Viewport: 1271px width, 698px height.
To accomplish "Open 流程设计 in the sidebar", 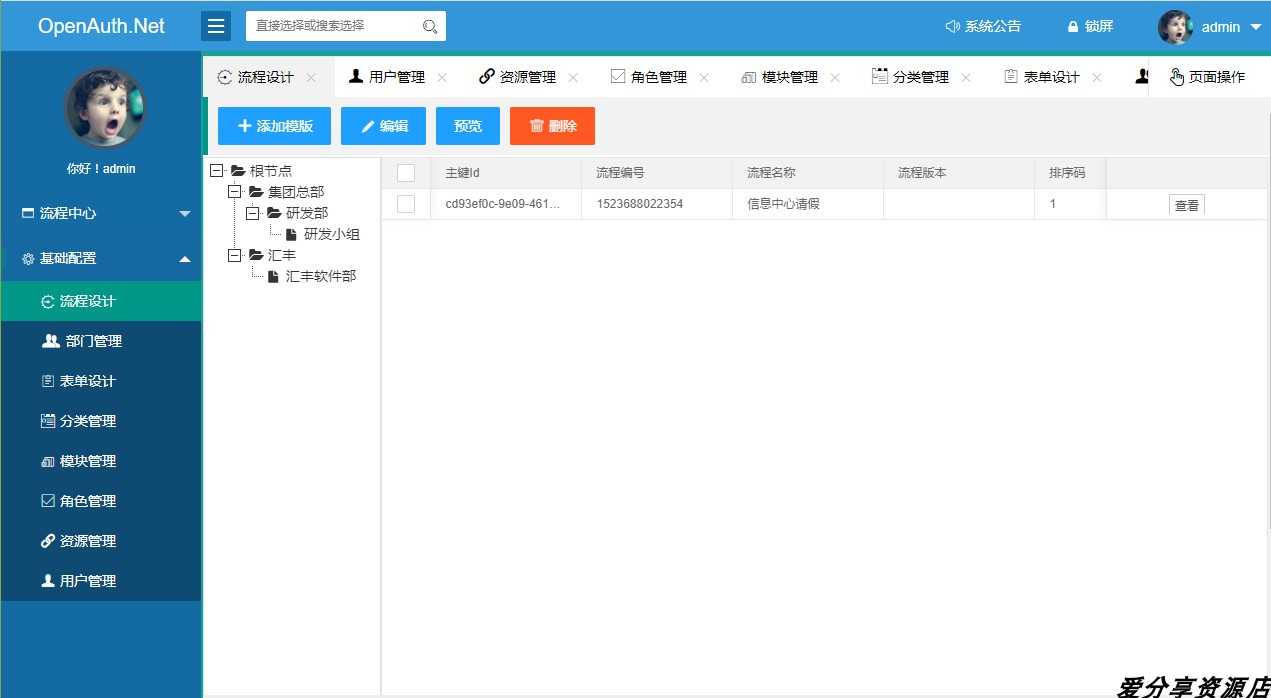I will coord(101,301).
